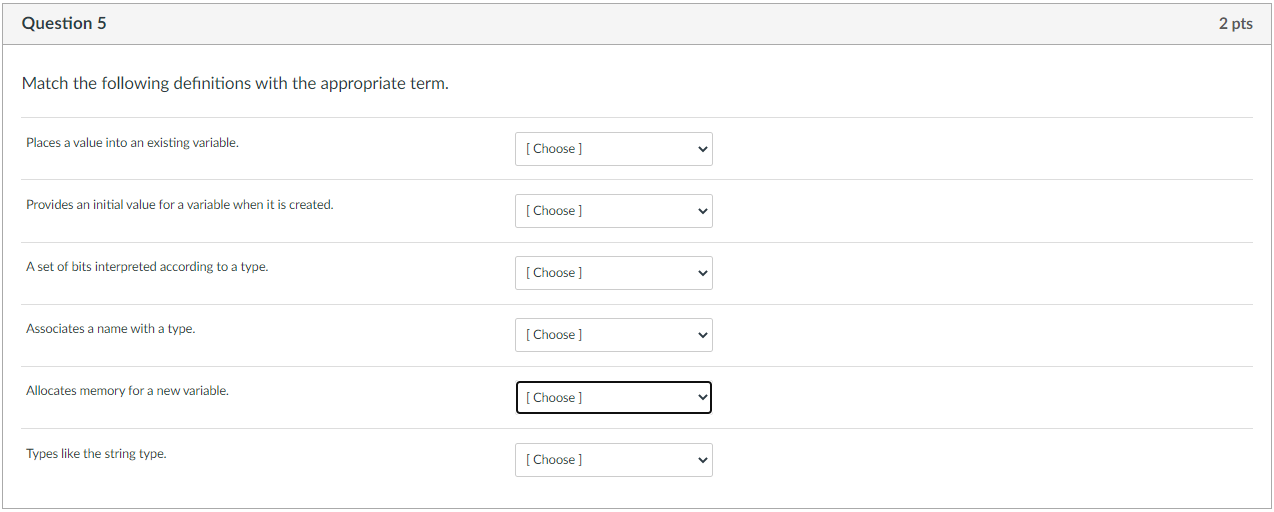This screenshot has height=512, width=1274.
Task: Click the '2 pts' point value label
Action: (1235, 24)
